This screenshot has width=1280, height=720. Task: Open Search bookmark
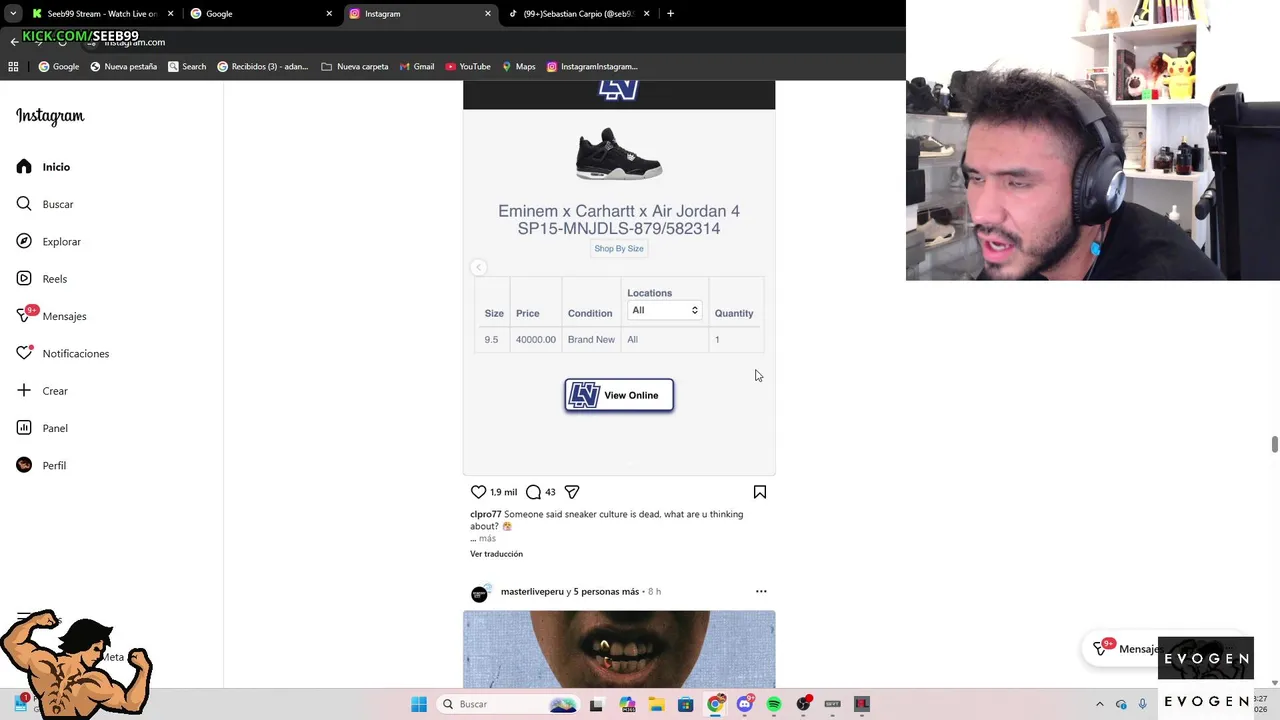point(187,67)
